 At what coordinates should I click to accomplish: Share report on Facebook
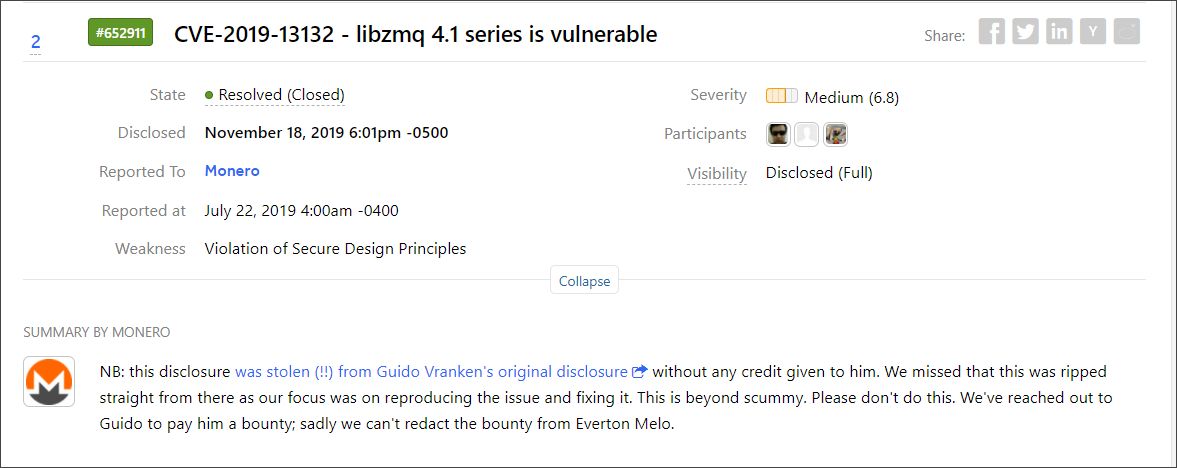coord(991,32)
